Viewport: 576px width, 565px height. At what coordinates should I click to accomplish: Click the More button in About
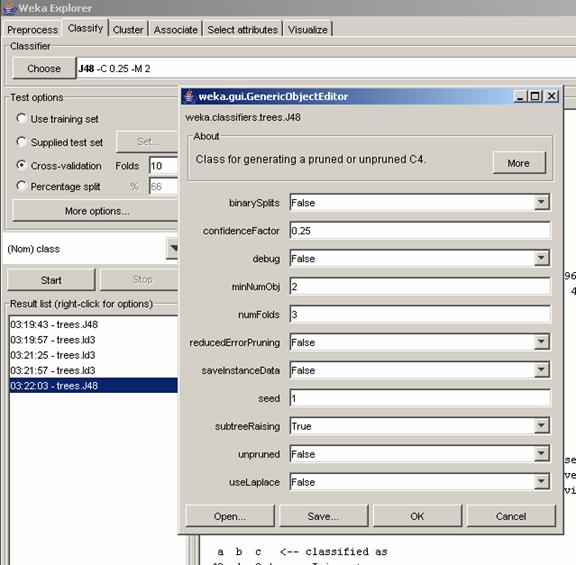519,163
